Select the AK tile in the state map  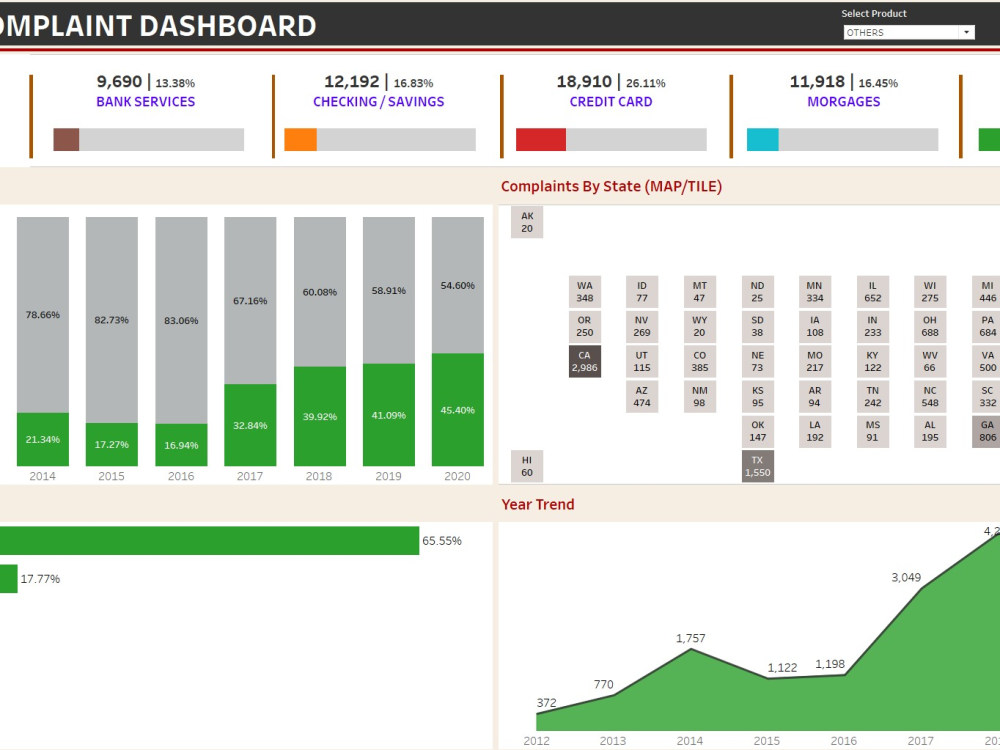pyautogui.click(x=527, y=220)
